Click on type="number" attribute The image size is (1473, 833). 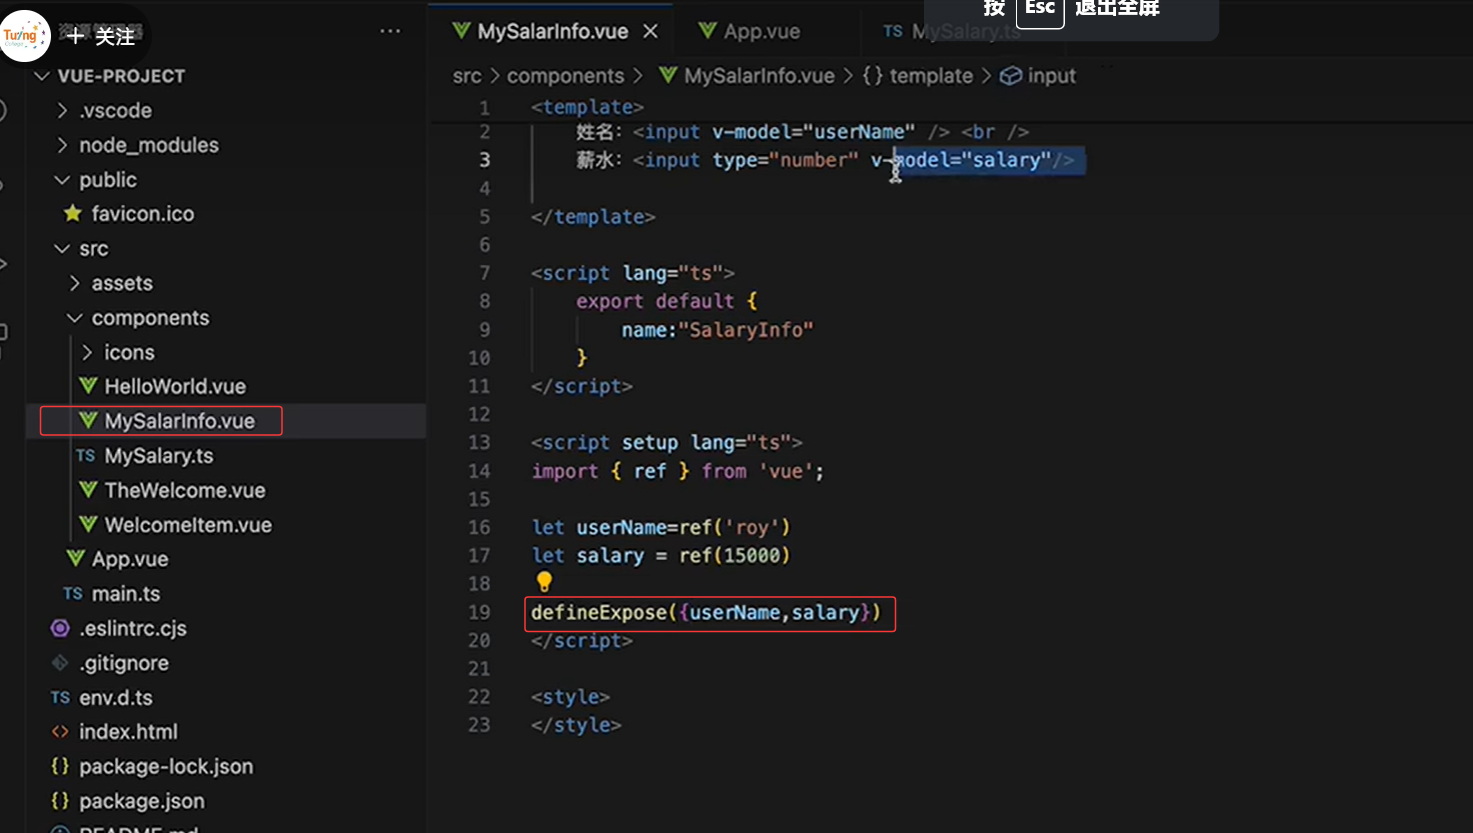786,160
